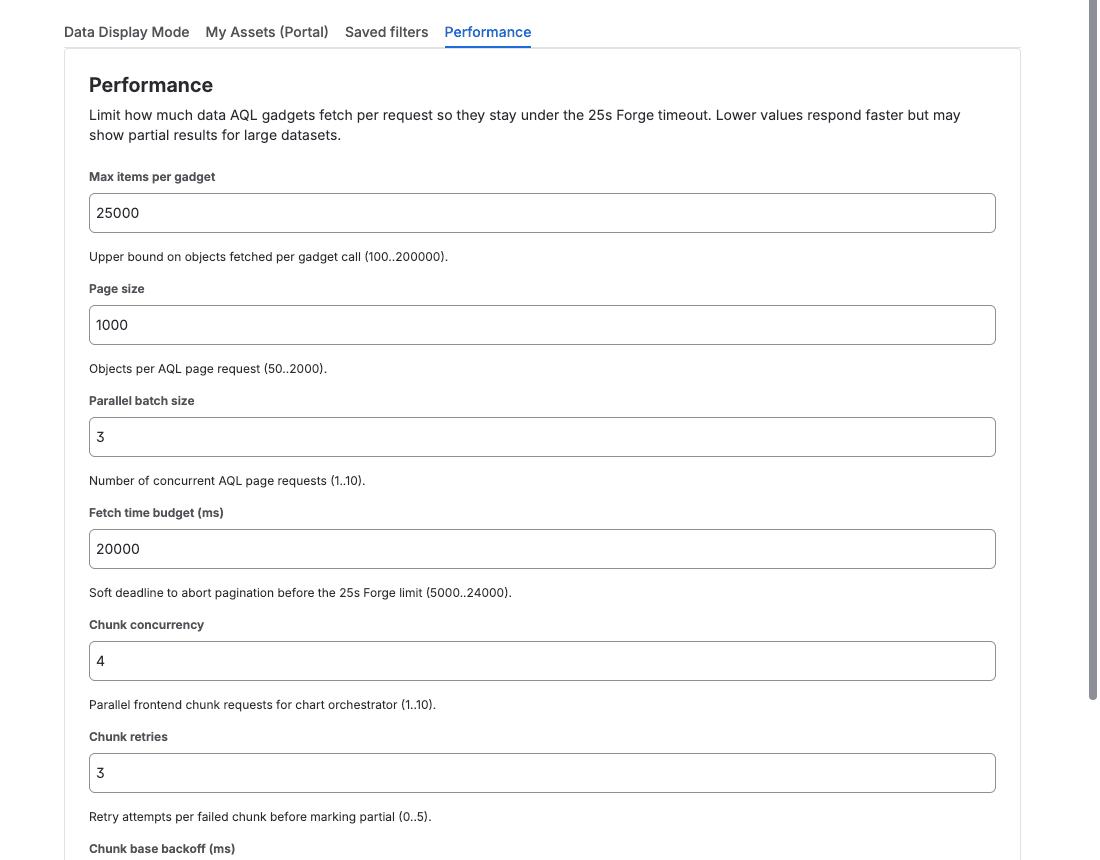This screenshot has width=1100, height=860.
Task: Click the 'Parallel frontend chunk requests' hint
Action: point(262,705)
